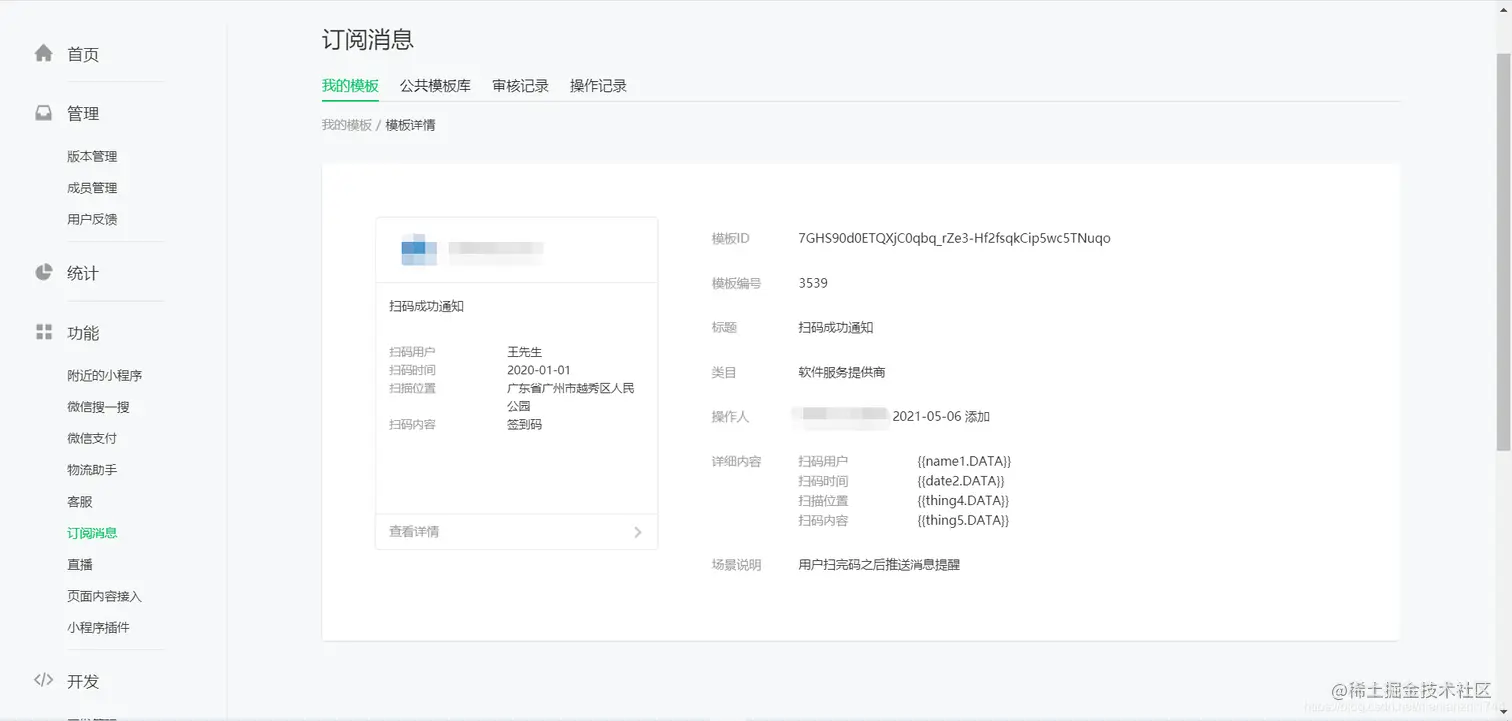Open 直播 under the 功能 section
Screen dimensions: 1512x721
(x=79, y=564)
